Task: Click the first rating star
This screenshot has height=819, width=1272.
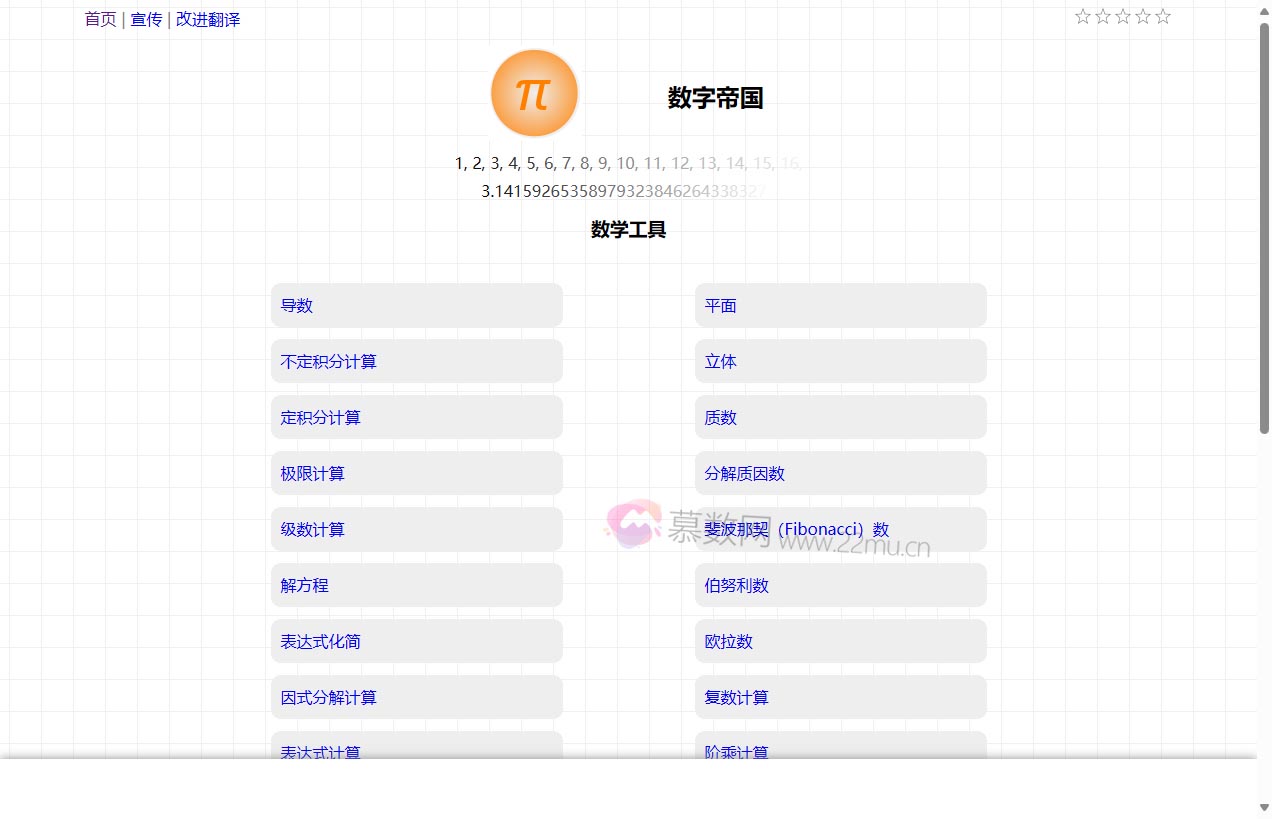Action: 1082,16
